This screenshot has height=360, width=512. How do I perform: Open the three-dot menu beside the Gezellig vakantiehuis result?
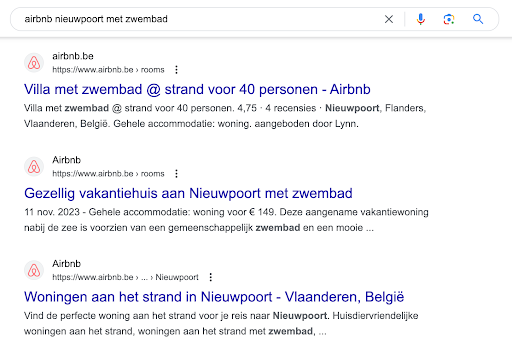pyautogui.click(x=176, y=174)
